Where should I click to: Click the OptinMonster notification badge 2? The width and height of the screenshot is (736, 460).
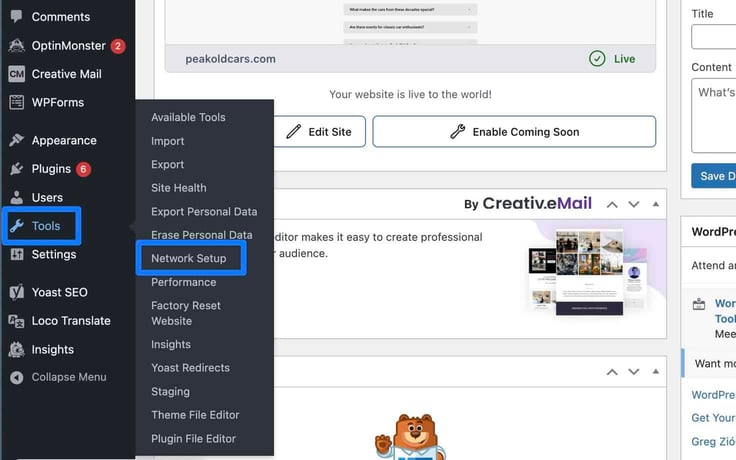118,46
